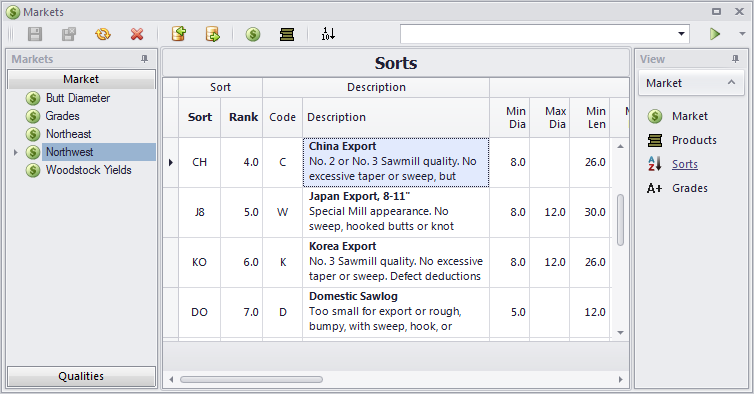754x394 pixels.
Task: Open Products view link
Action: pyautogui.click(x=694, y=140)
